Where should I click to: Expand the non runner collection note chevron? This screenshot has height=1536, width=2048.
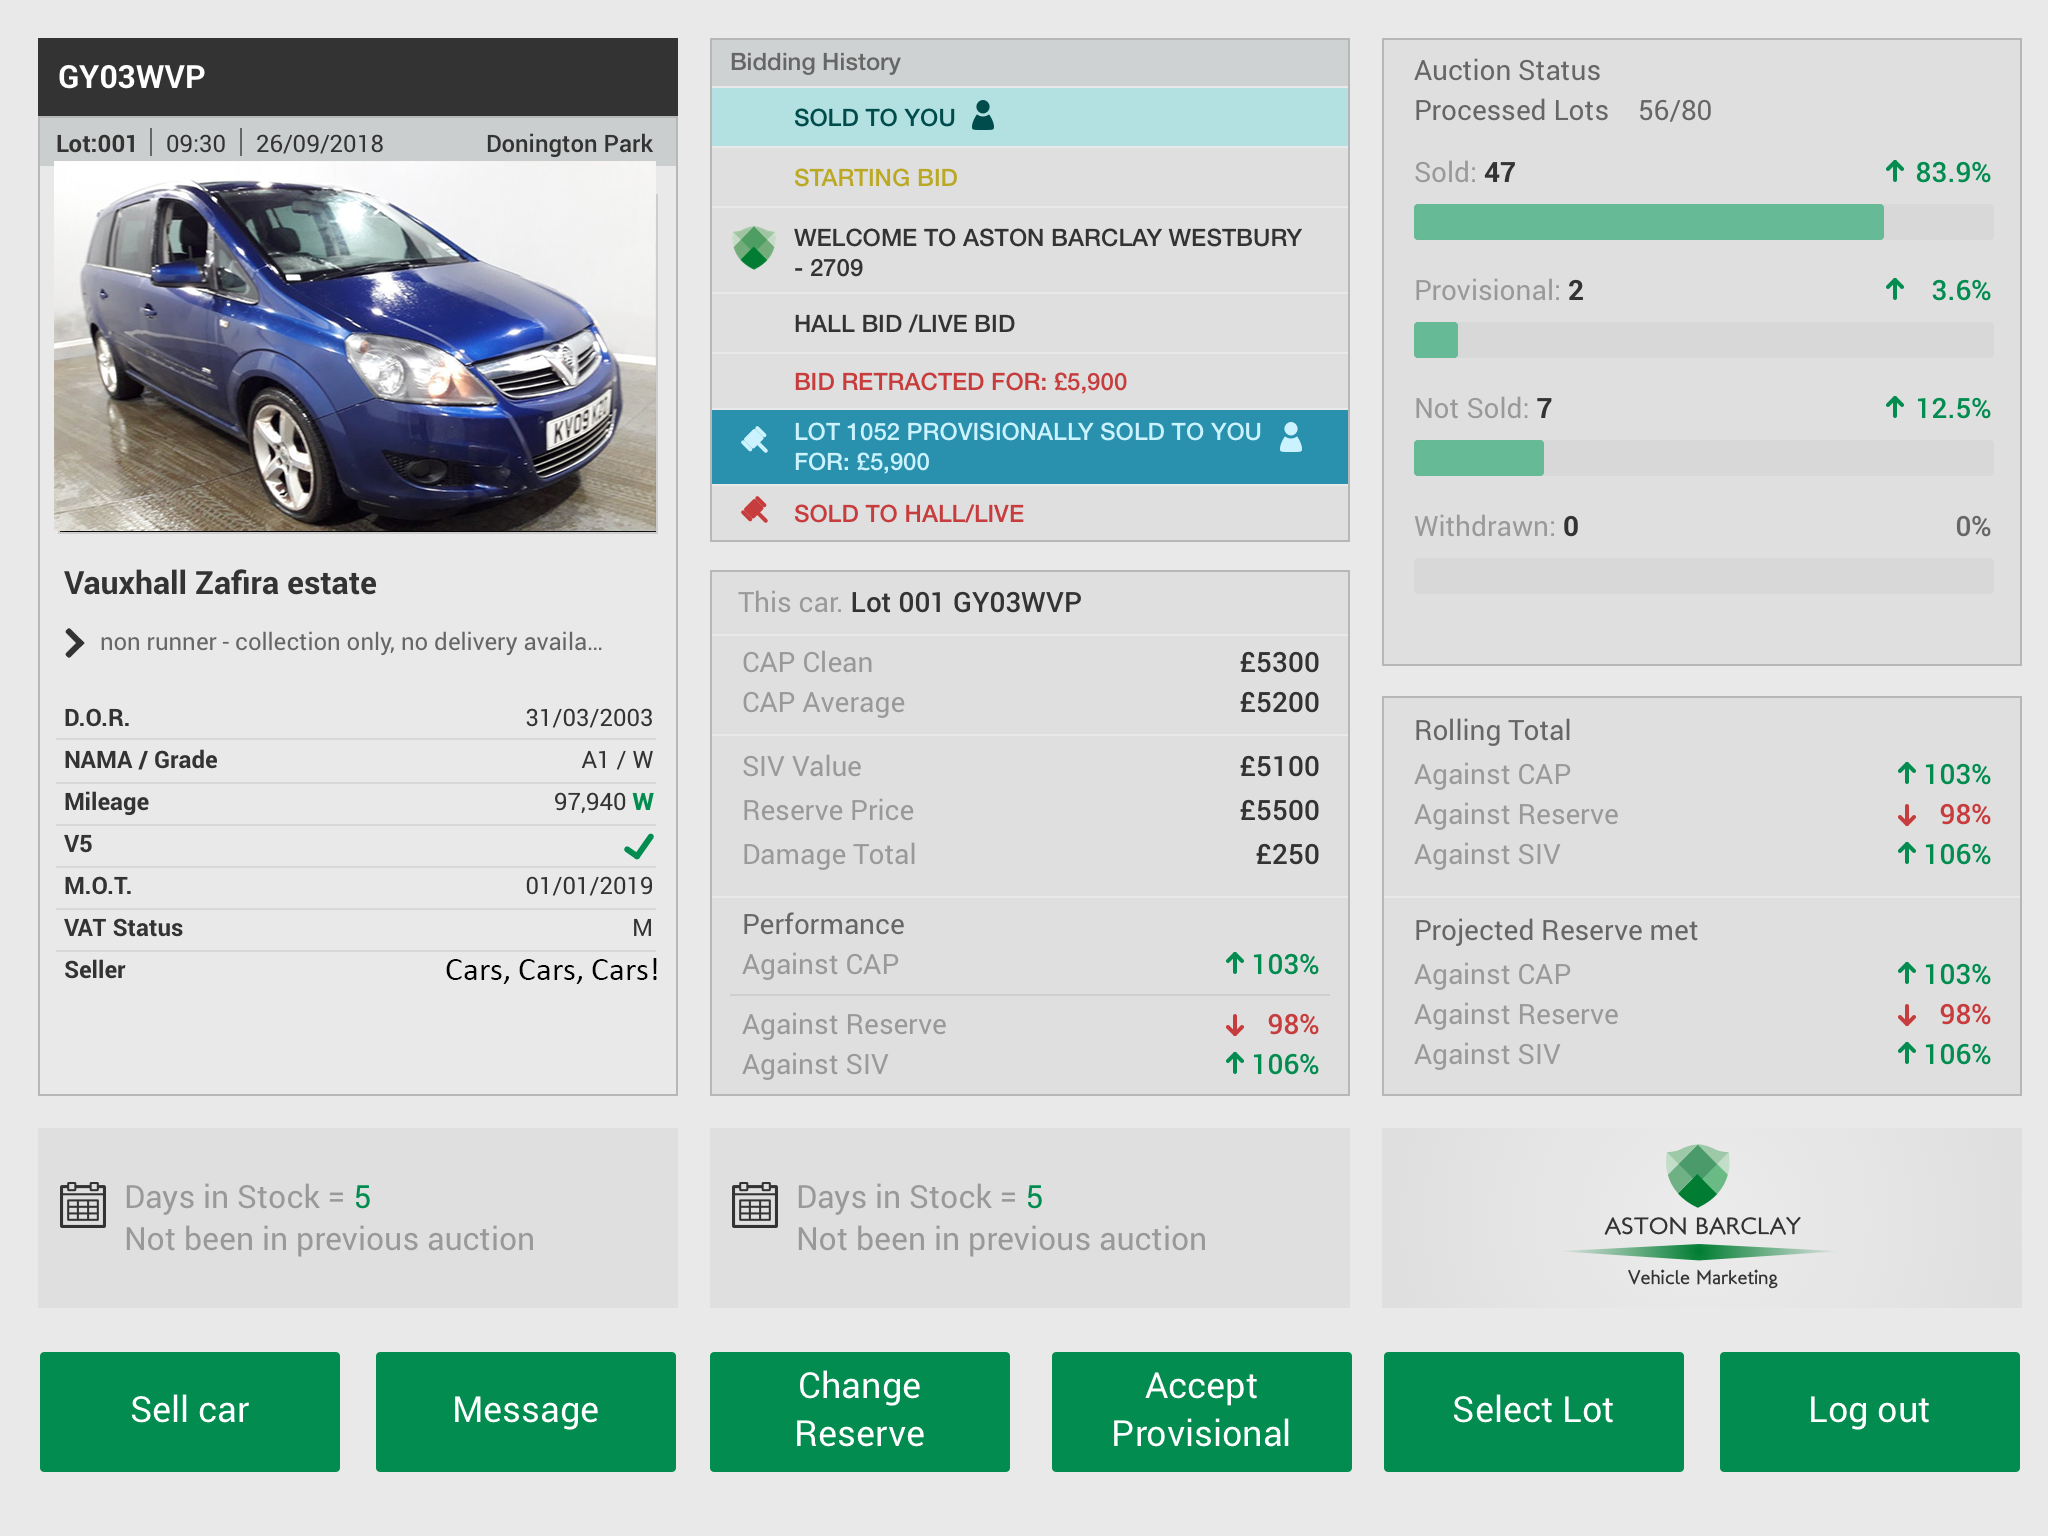point(75,642)
